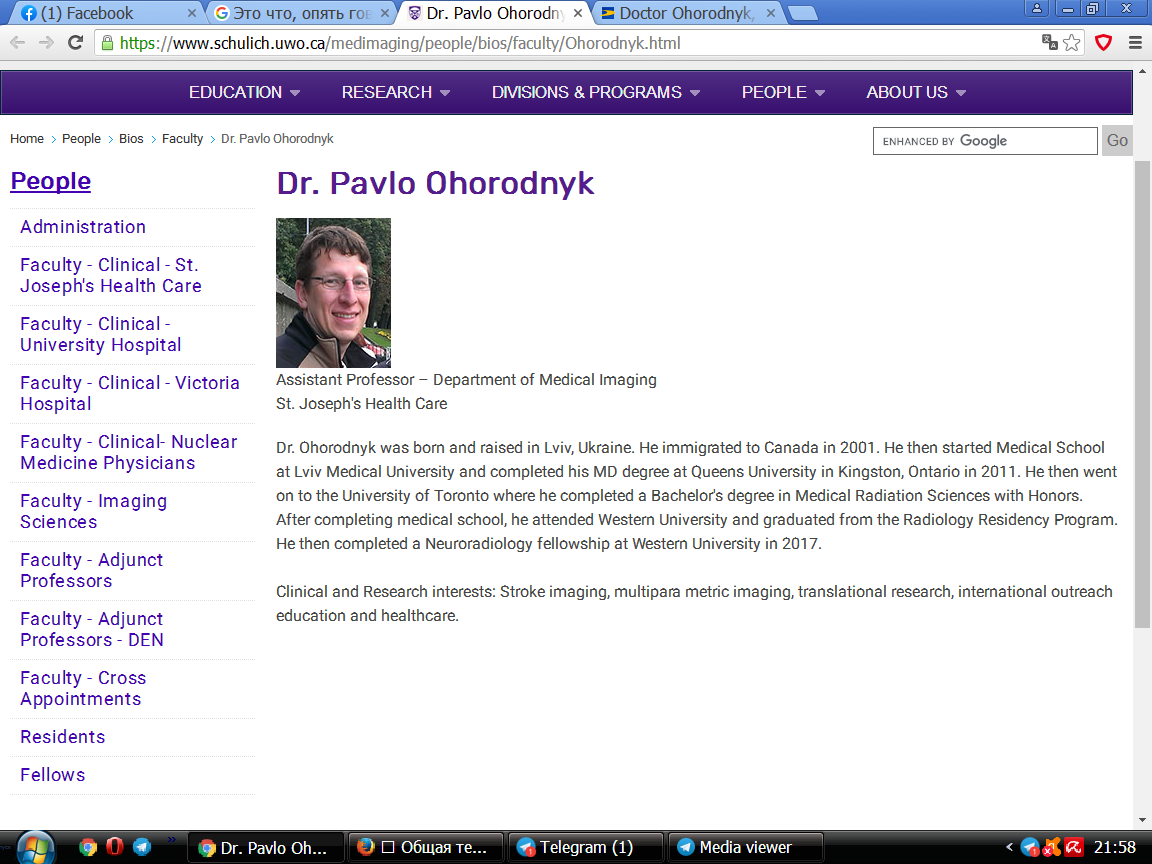This screenshot has height=864, width=1152.
Task: Click the scrollbar up arrow
Action: pyautogui.click(x=1142, y=72)
